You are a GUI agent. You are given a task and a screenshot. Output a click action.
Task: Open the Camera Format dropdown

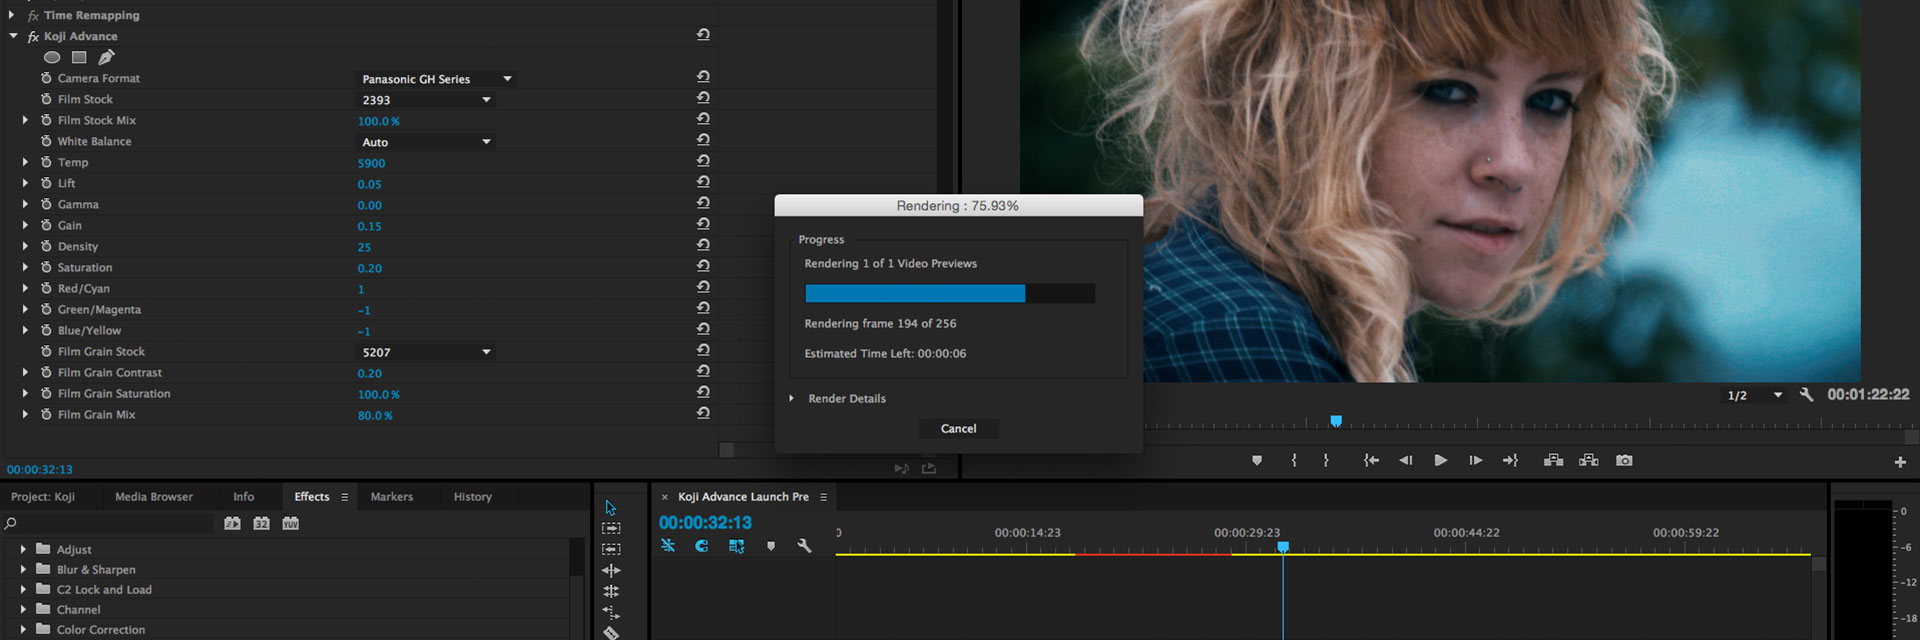tap(435, 79)
